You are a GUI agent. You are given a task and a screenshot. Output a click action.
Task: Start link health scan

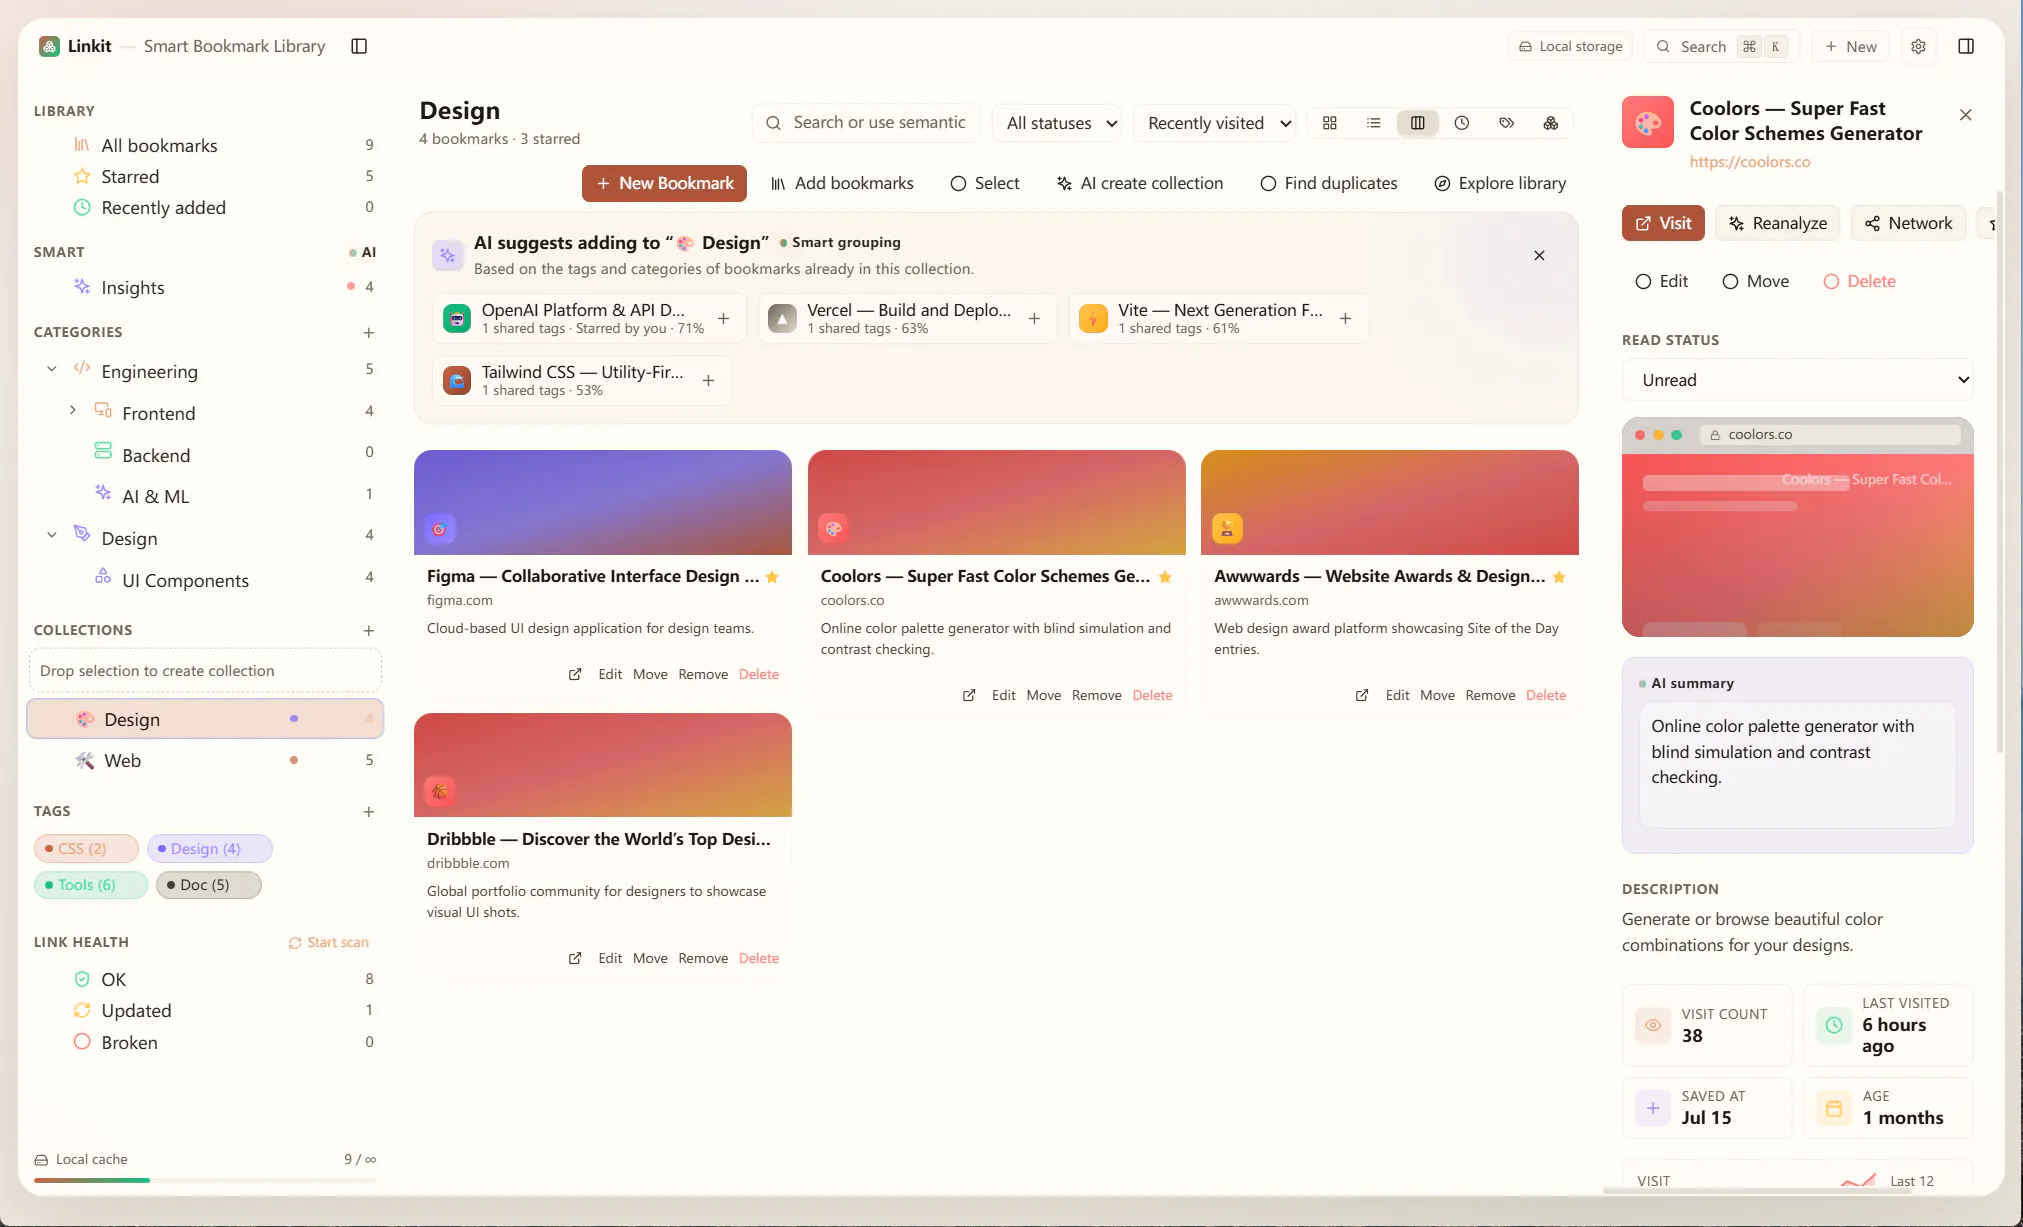(x=328, y=942)
